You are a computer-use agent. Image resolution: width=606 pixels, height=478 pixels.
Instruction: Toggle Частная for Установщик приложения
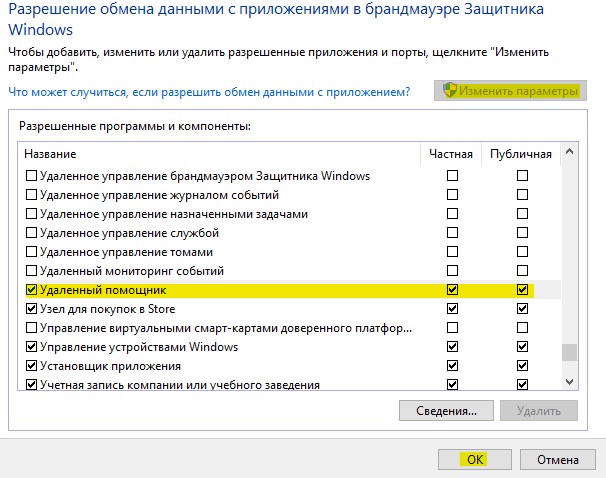[452, 366]
